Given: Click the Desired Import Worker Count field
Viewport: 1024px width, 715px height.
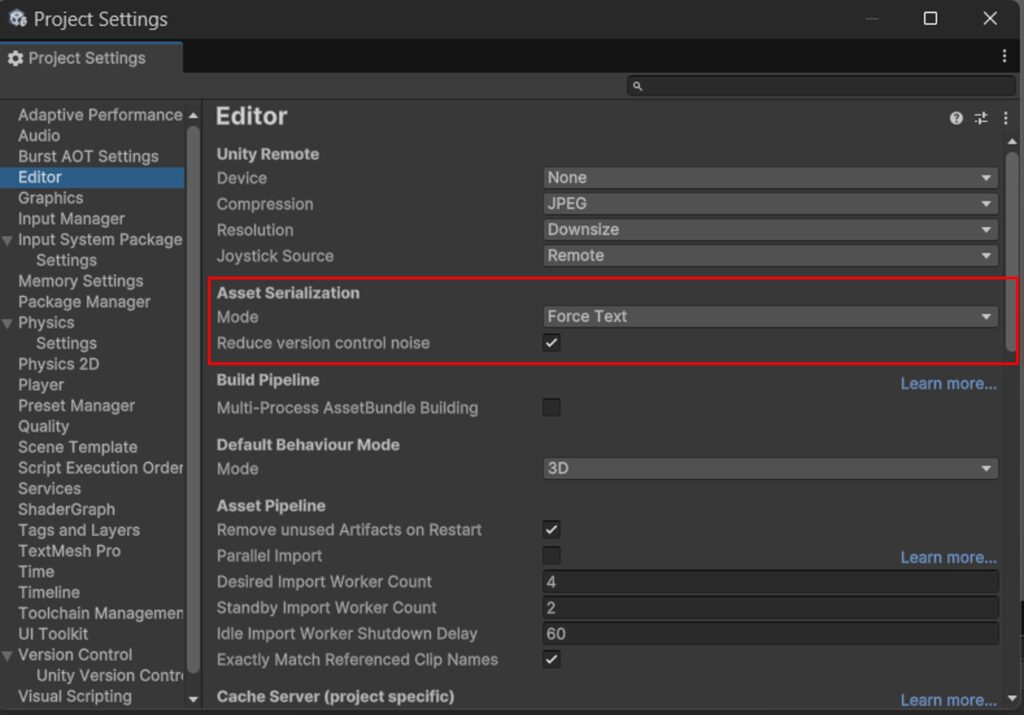Looking at the screenshot, I should point(770,582).
